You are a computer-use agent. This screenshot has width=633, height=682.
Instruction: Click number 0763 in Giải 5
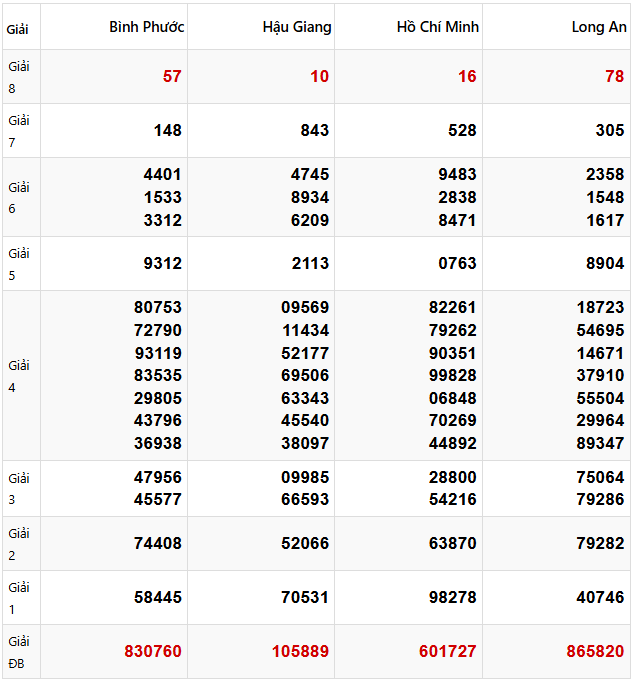pos(458,264)
